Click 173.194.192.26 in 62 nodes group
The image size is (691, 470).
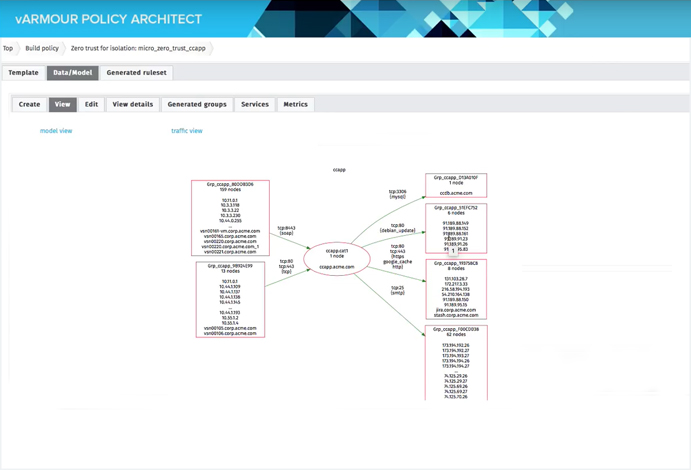click(456, 345)
